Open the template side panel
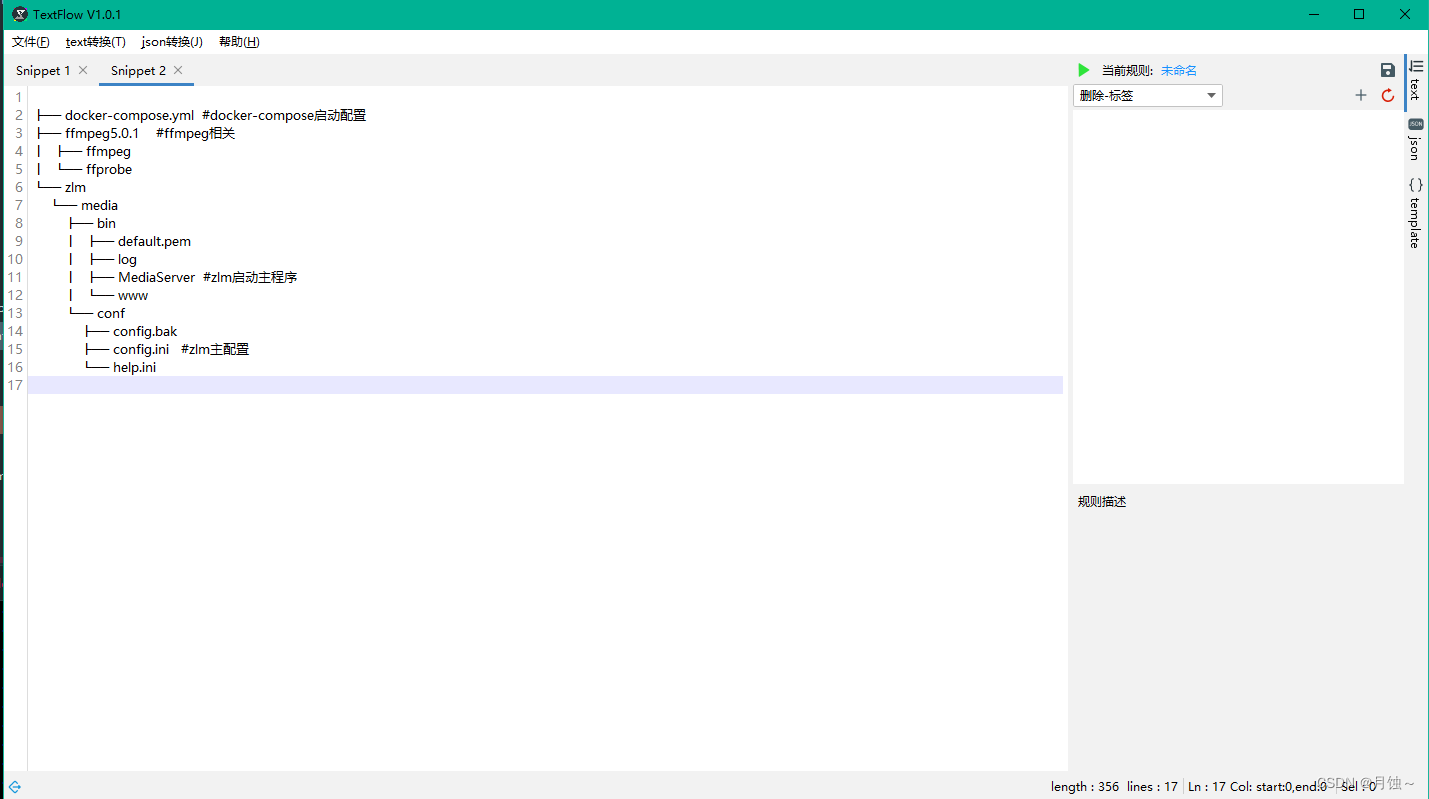Screen dimensions: 1429x799 click(x=1415, y=213)
